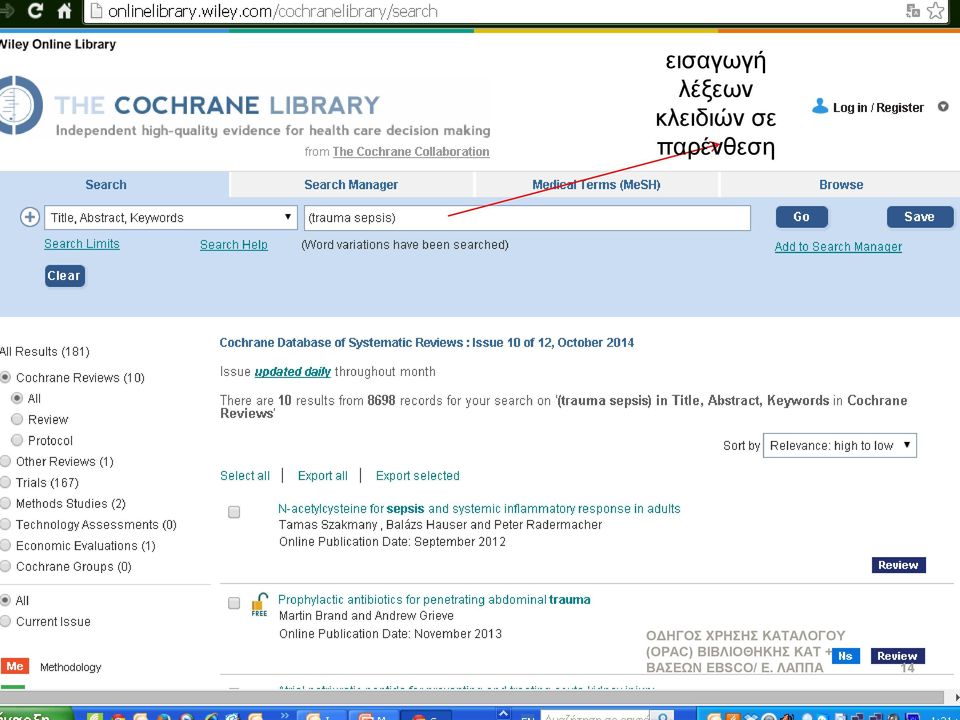The width and height of the screenshot is (960, 720).
Task: Click the Cochrane Library logo
Action: [20, 105]
